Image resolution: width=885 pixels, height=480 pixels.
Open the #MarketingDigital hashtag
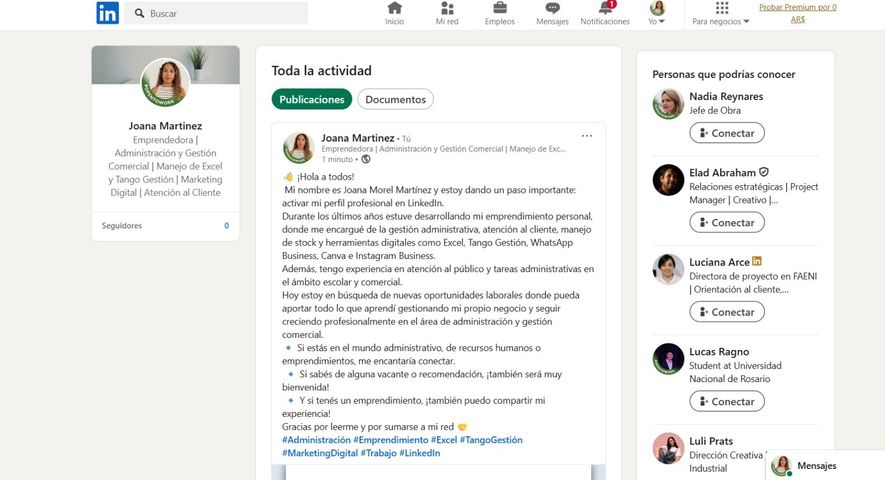pos(320,453)
